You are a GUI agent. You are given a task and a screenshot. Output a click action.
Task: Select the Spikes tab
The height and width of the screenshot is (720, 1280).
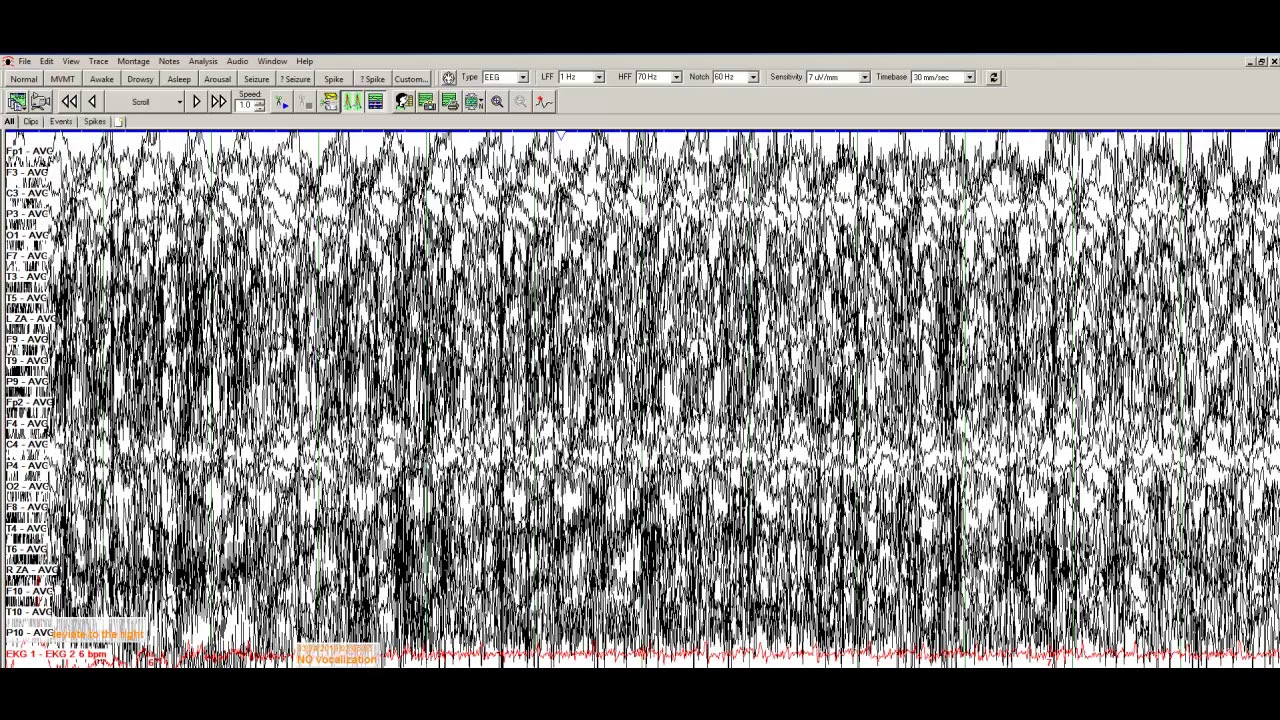pos(94,121)
